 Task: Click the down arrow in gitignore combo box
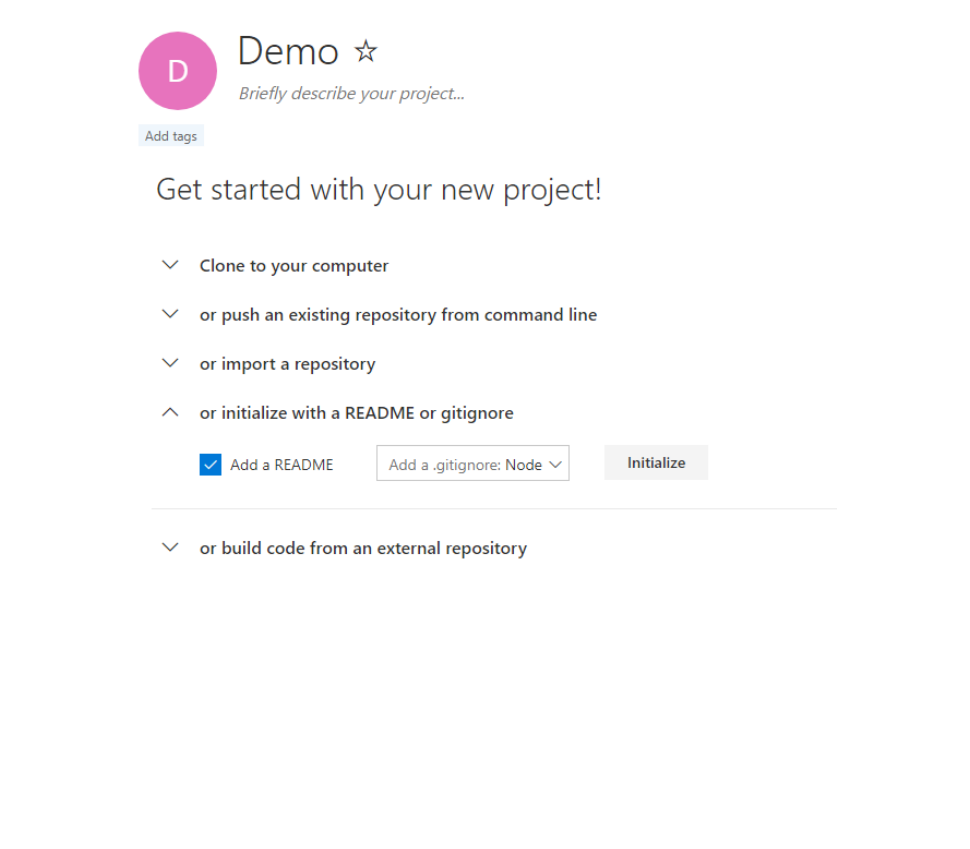click(556, 464)
